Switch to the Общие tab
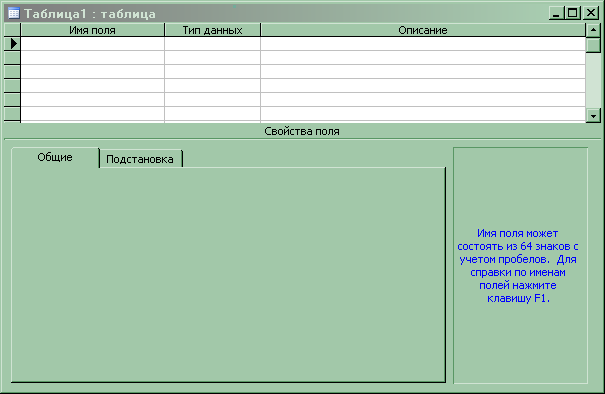605x394 pixels. pos(55,157)
